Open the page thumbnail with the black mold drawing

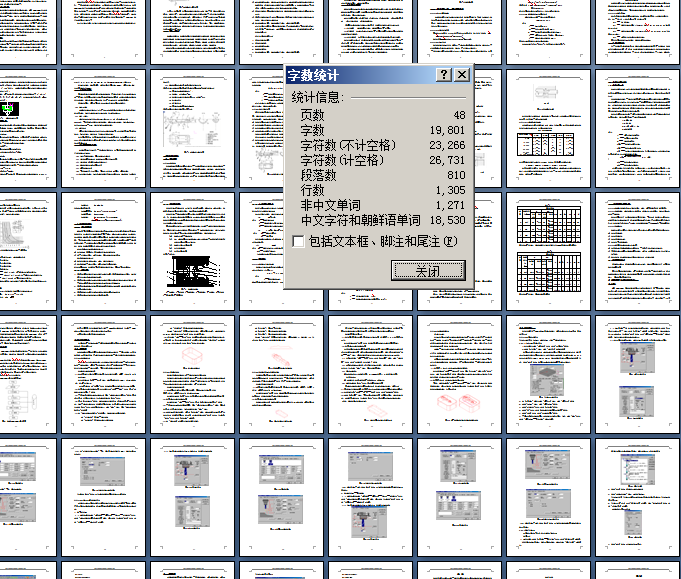click(x=192, y=251)
